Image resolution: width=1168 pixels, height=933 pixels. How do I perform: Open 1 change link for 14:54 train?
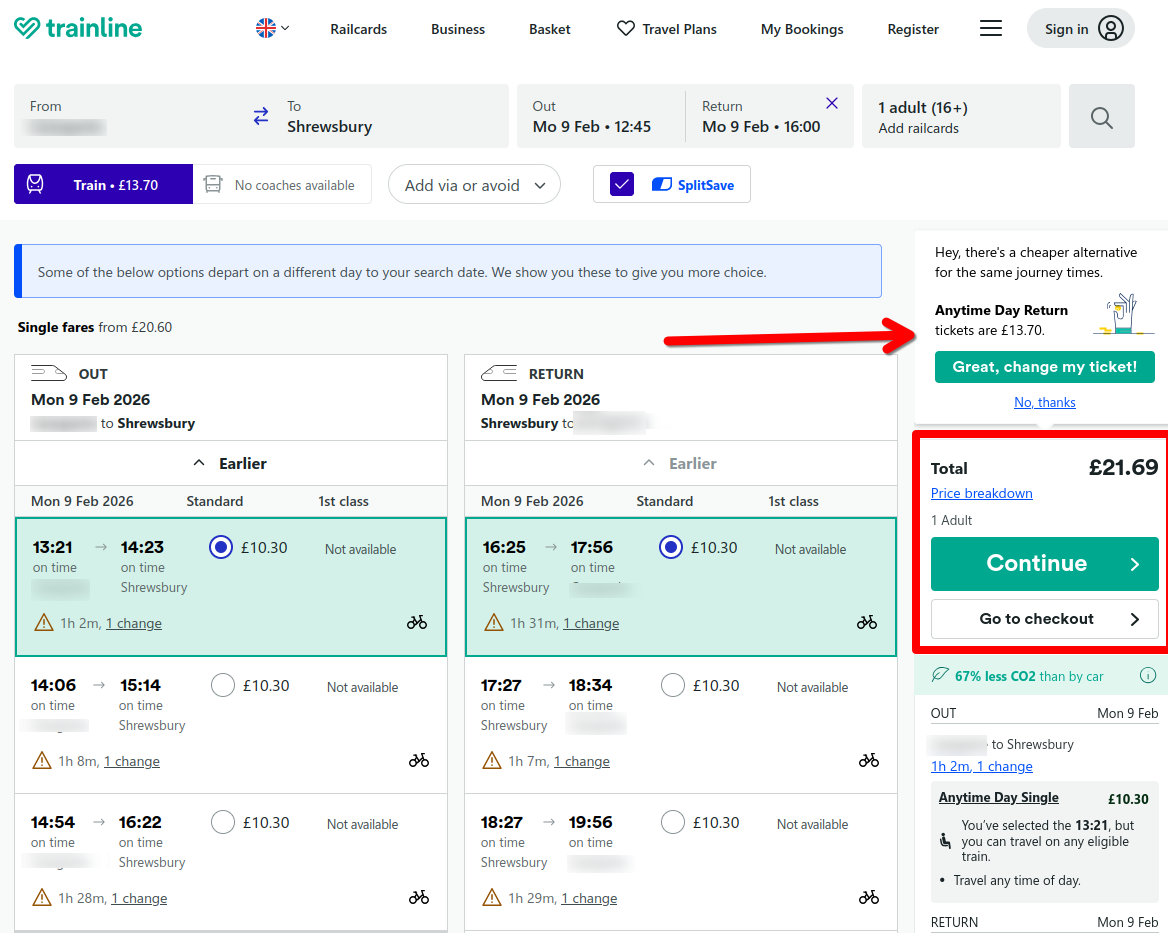[139, 898]
